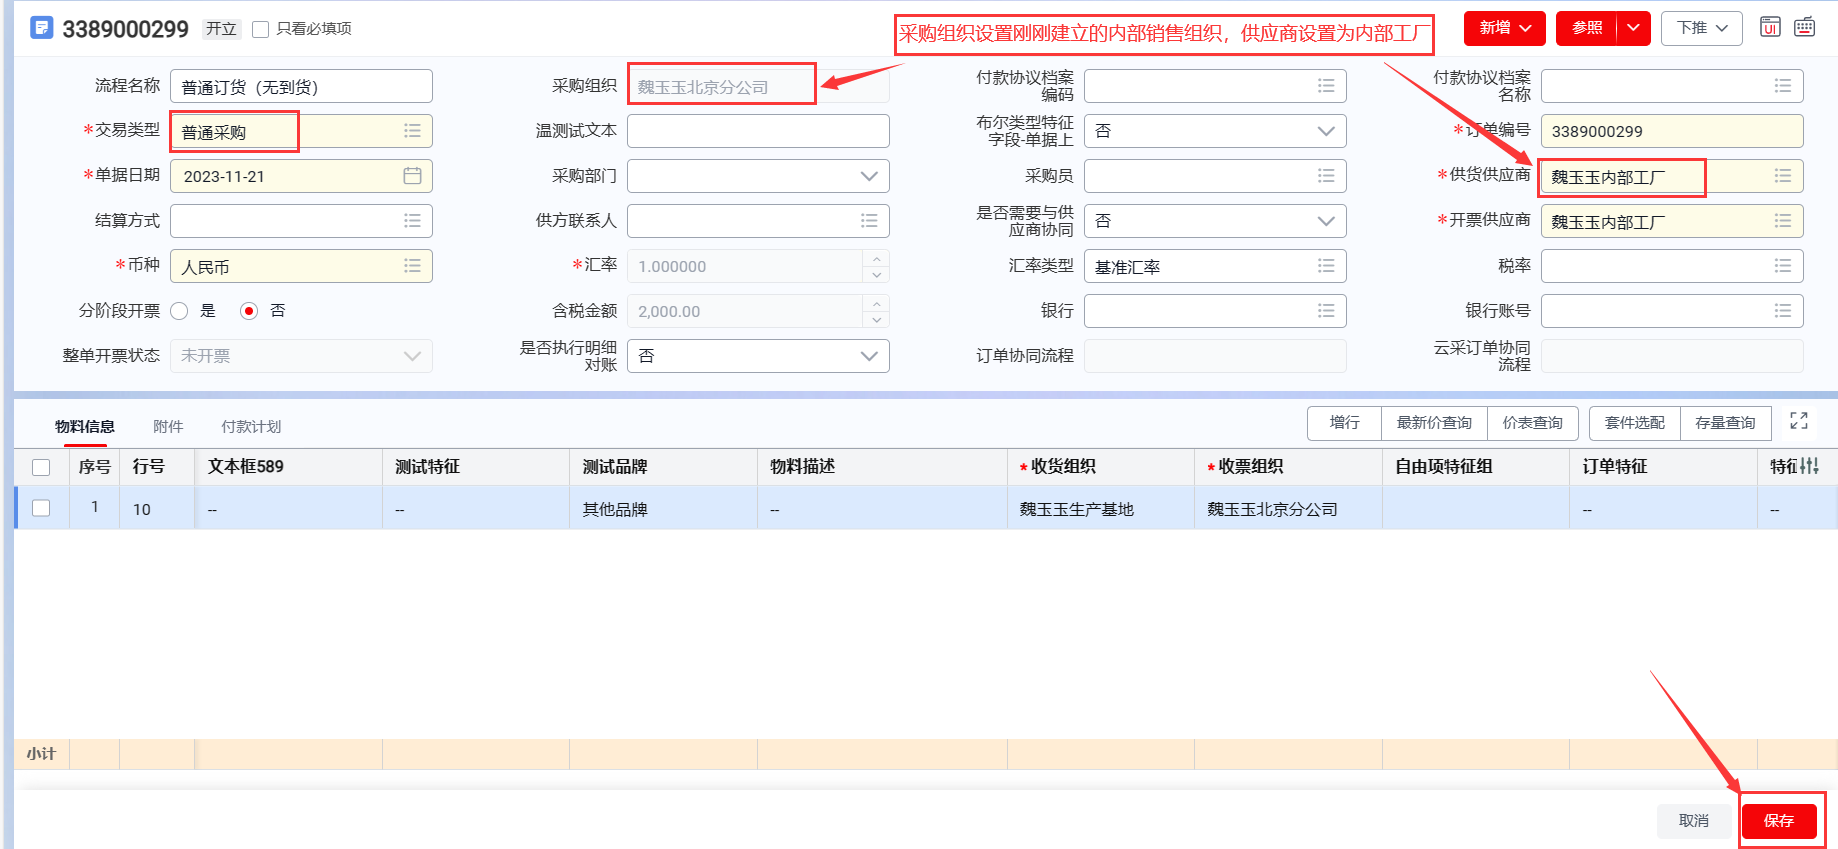Viewport: 1838px width, 849px height.
Task: Click the 温测试文本 input field
Action: 757,131
